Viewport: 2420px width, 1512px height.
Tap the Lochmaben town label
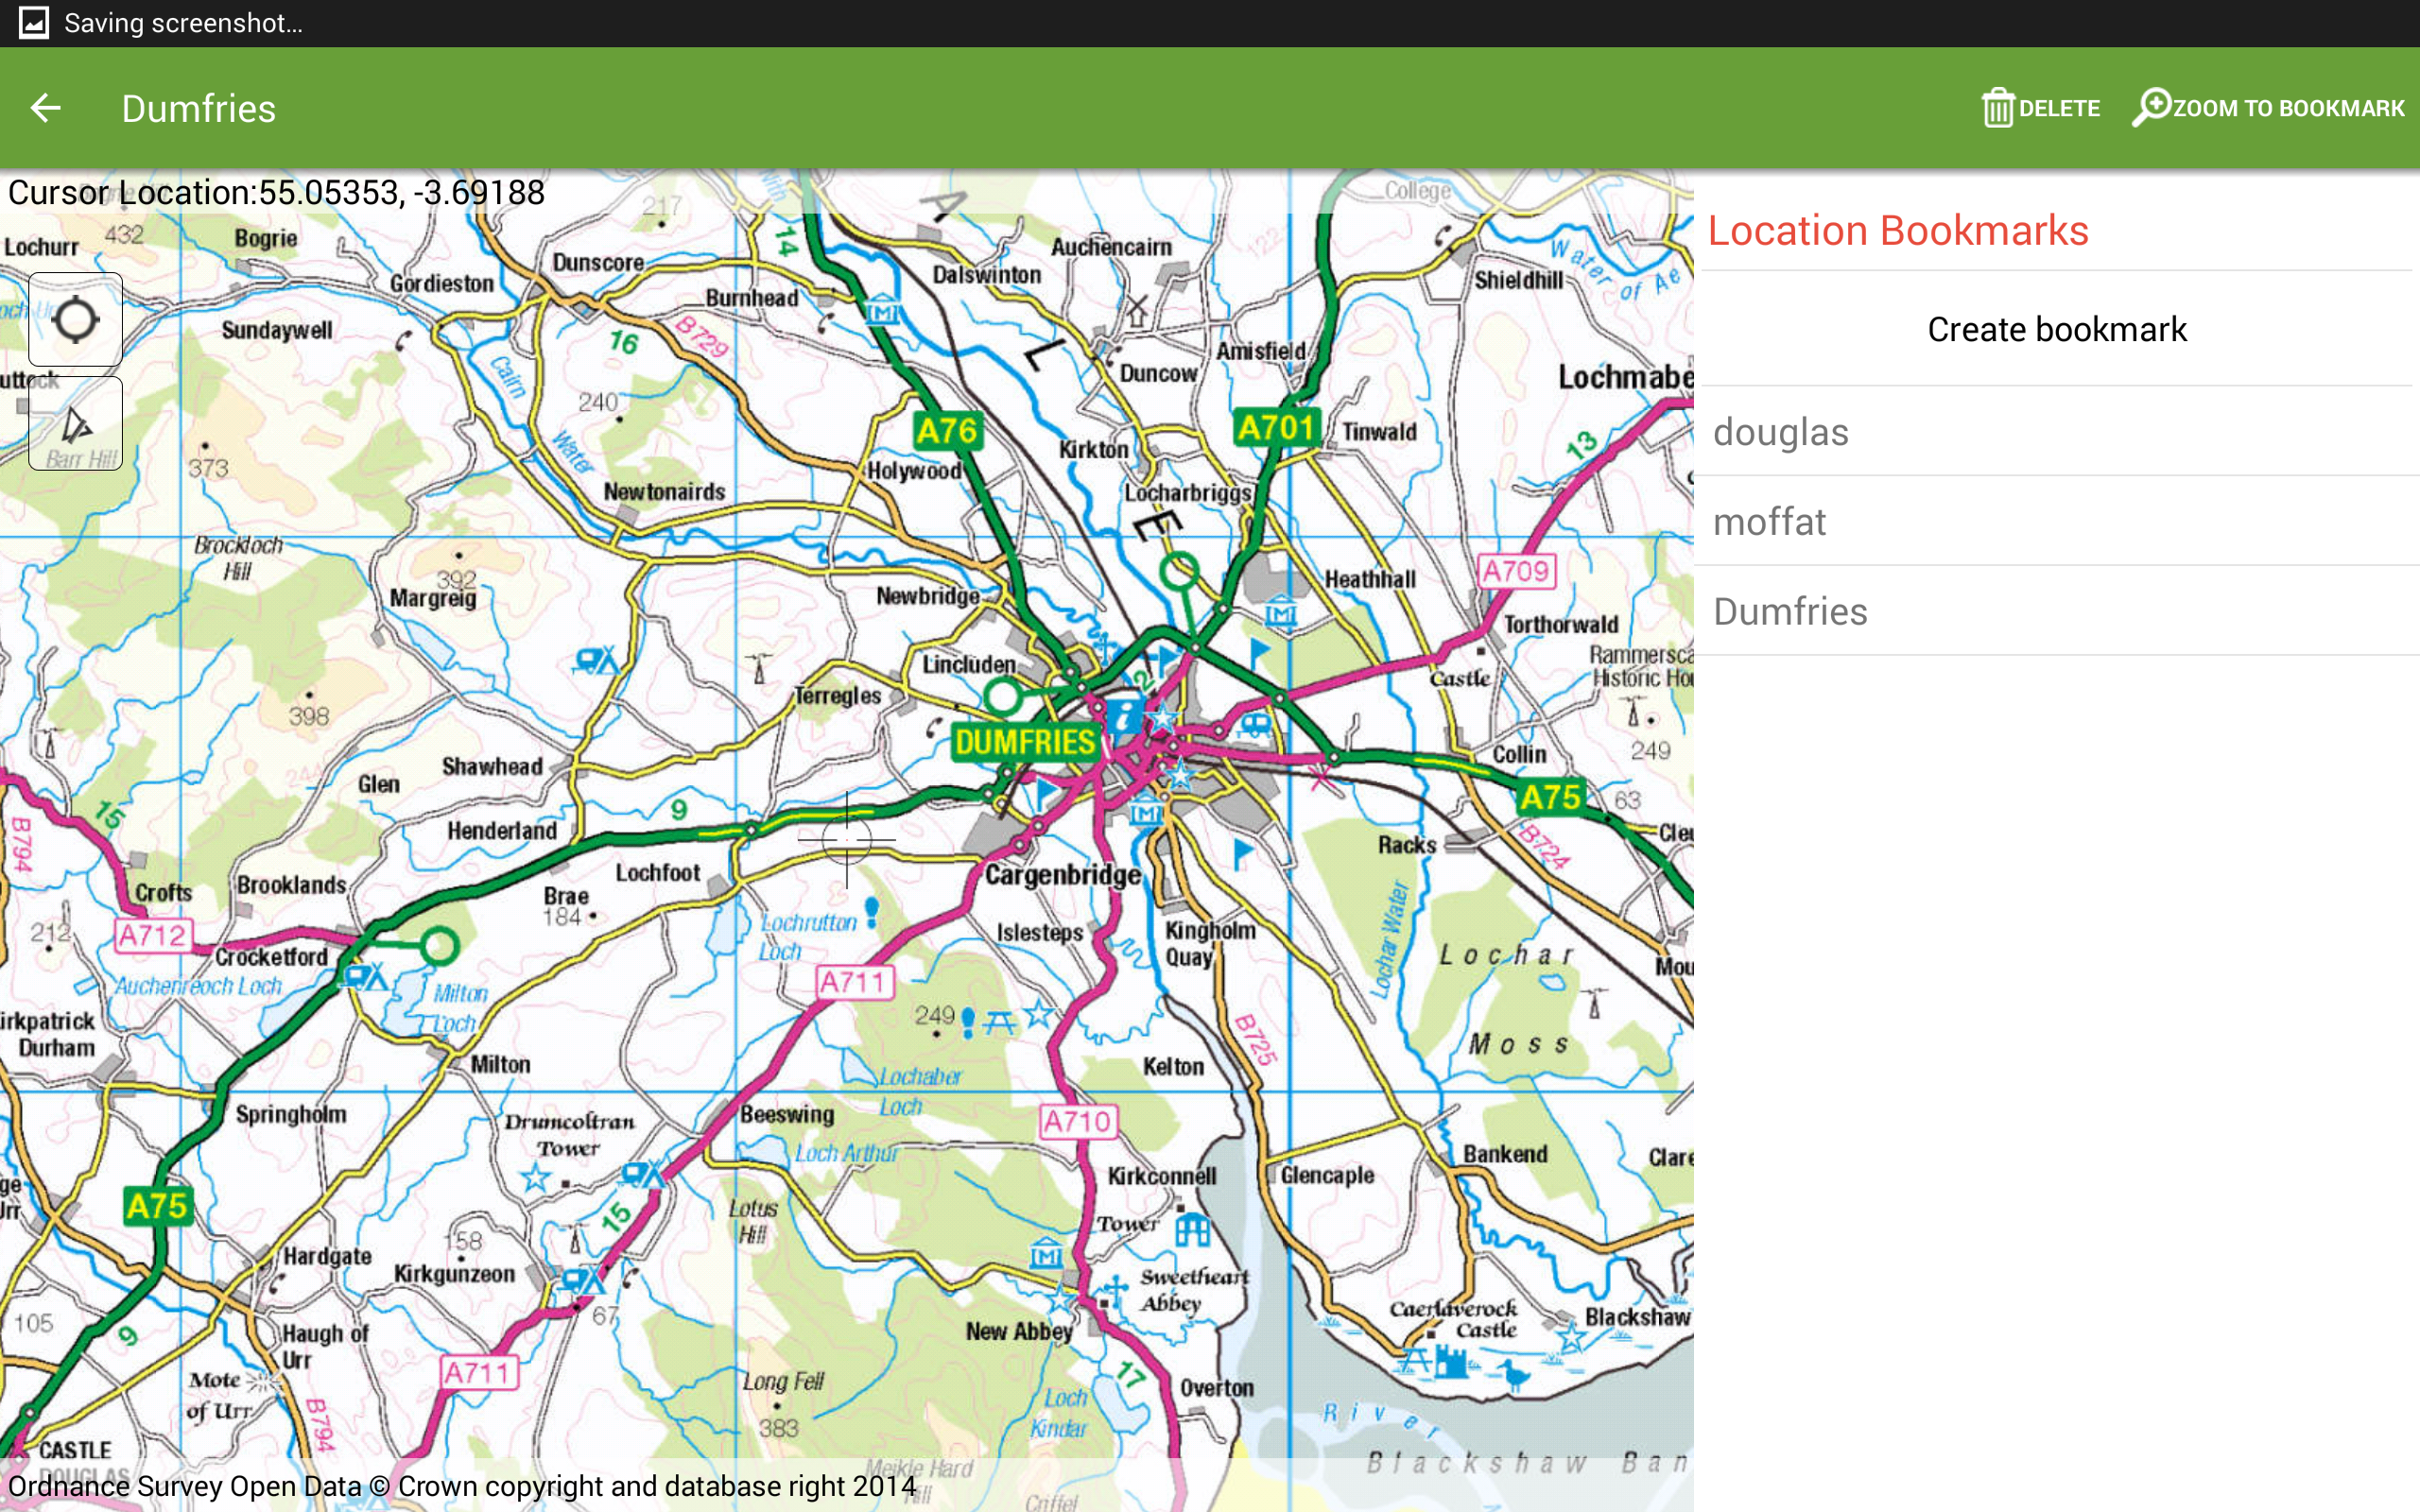(x=1626, y=377)
